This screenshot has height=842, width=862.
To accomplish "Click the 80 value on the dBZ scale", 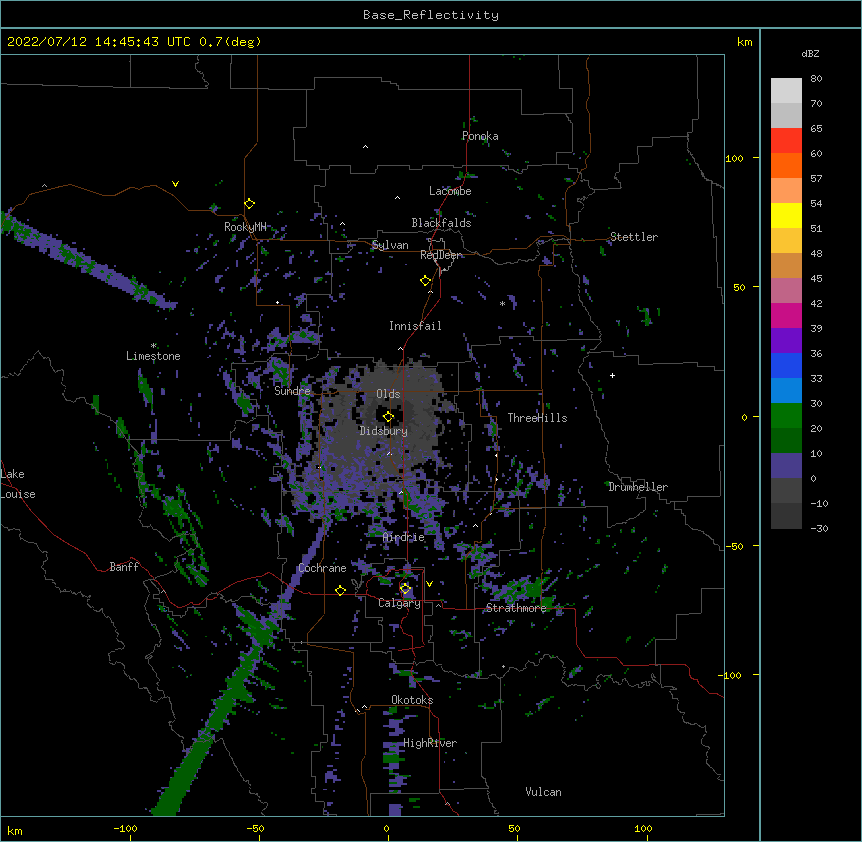I will coord(816,79).
